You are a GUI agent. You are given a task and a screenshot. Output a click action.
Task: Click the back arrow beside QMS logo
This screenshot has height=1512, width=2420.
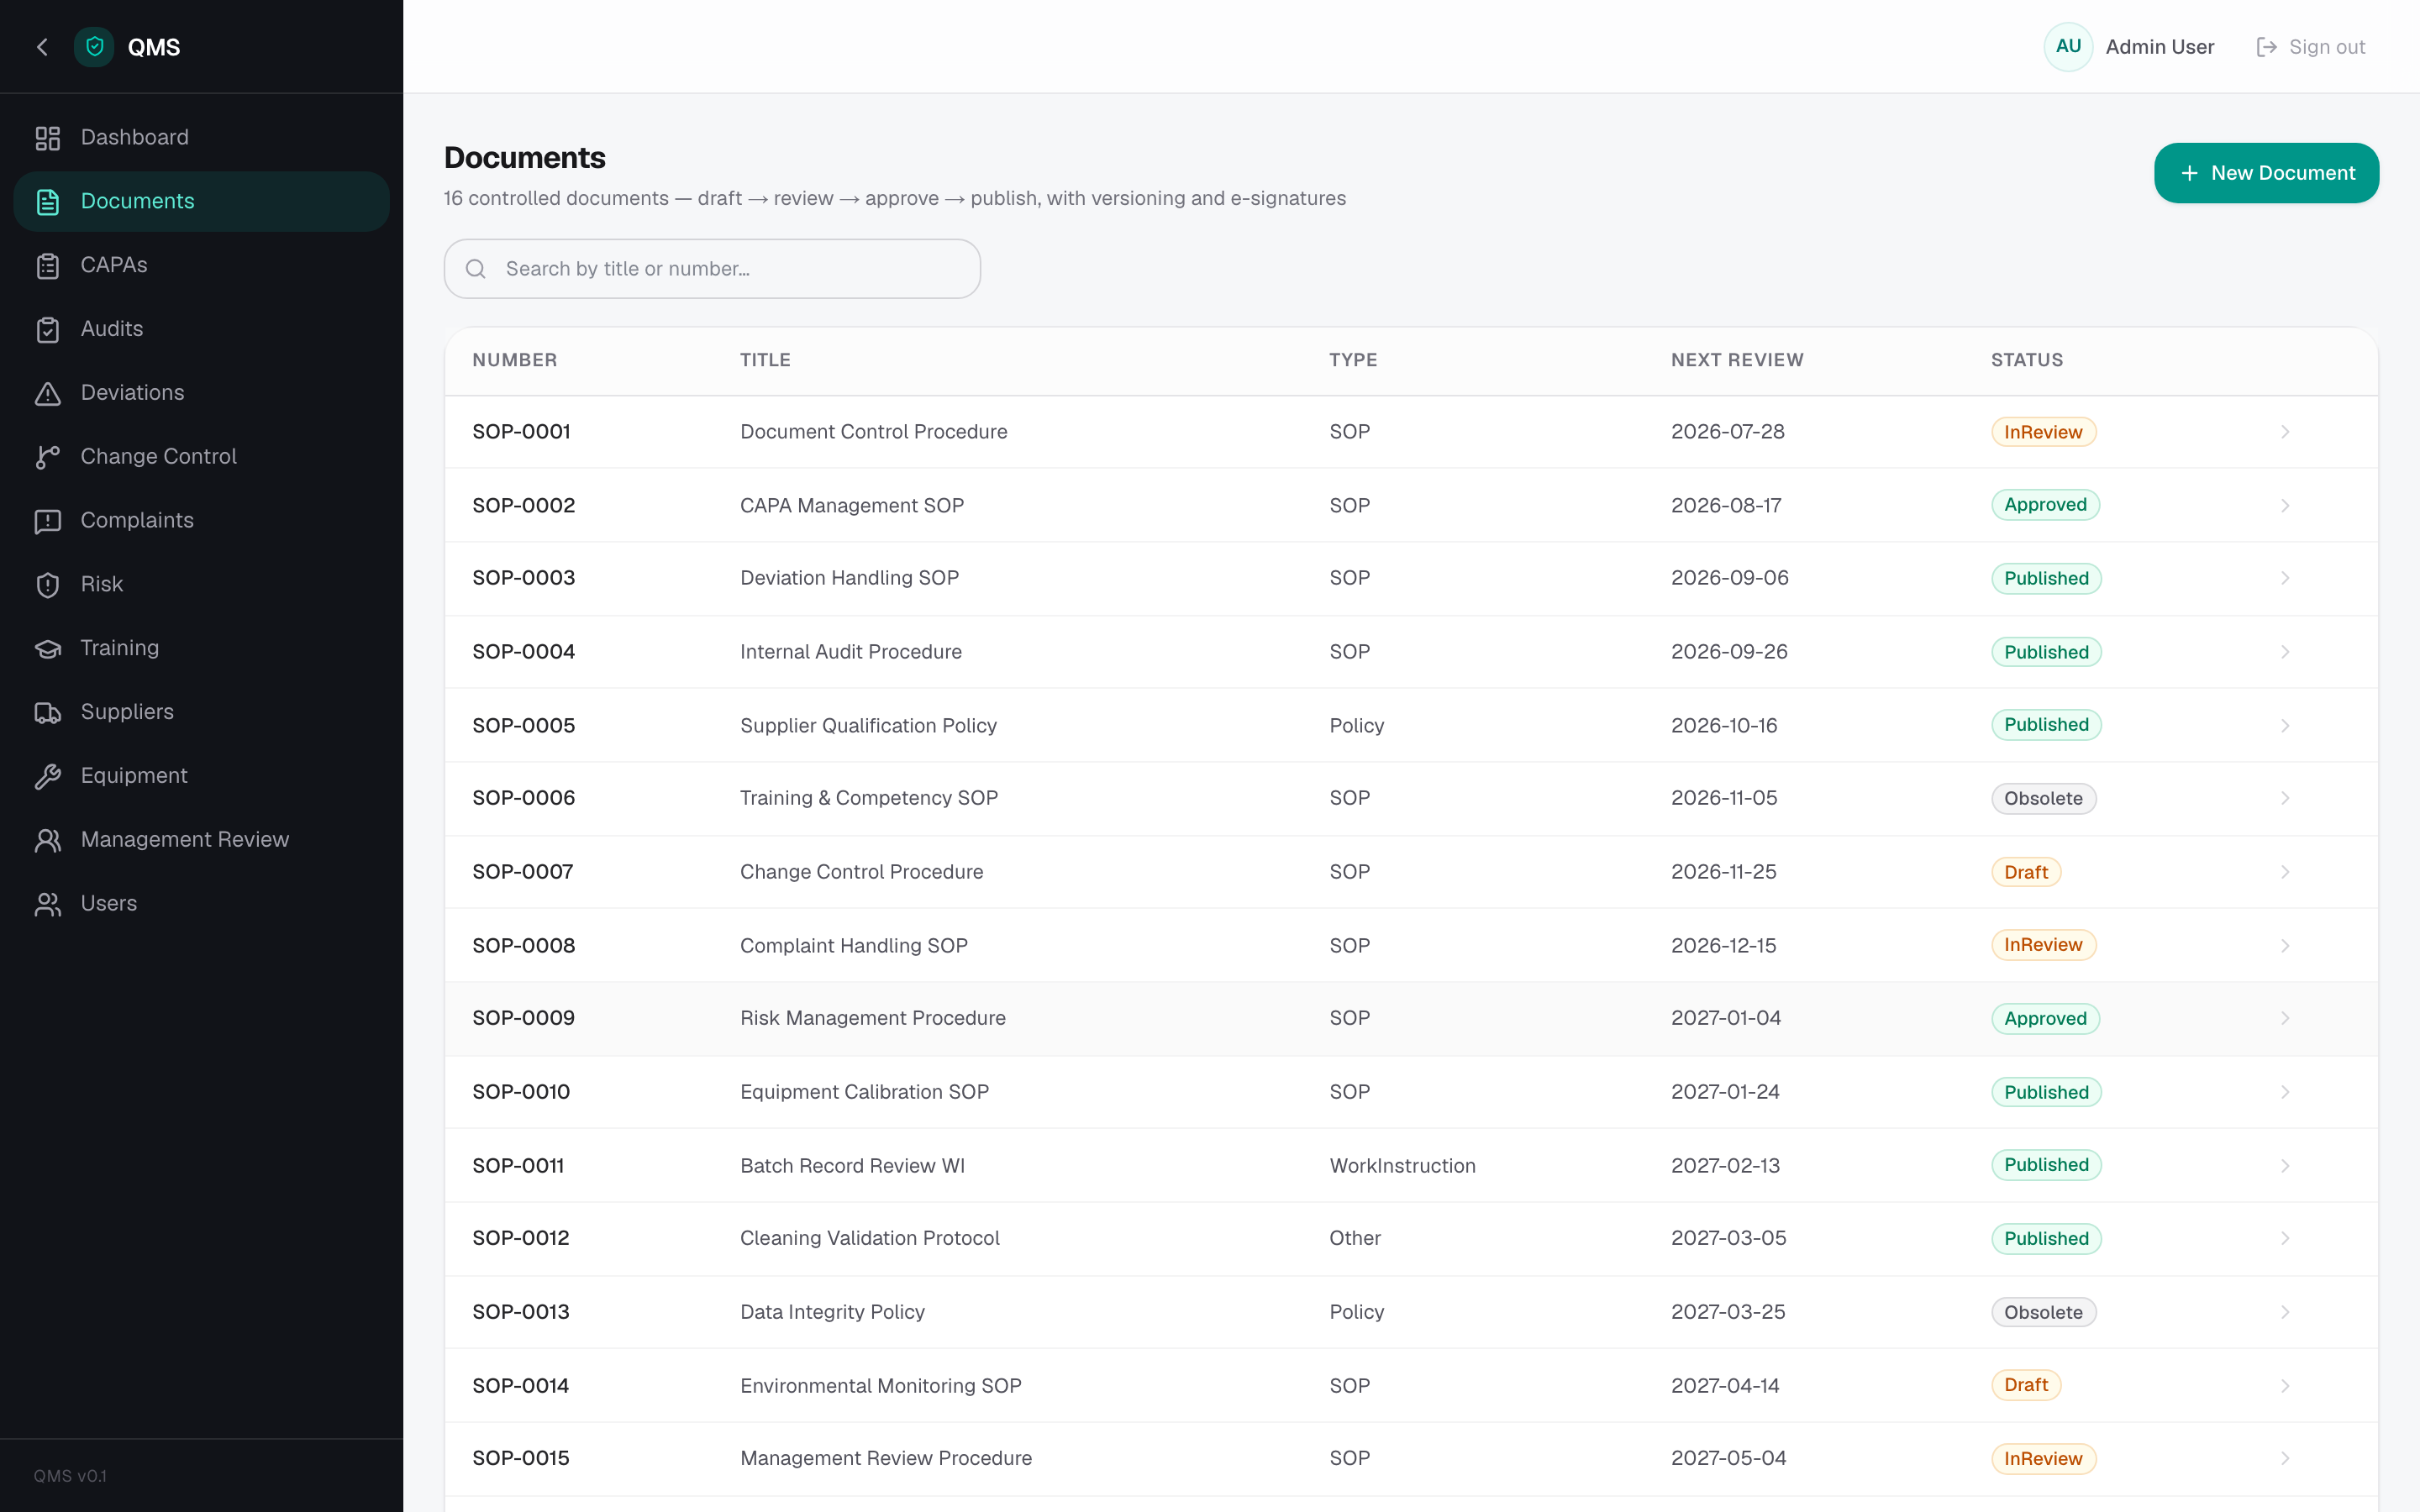pos(42,47)
